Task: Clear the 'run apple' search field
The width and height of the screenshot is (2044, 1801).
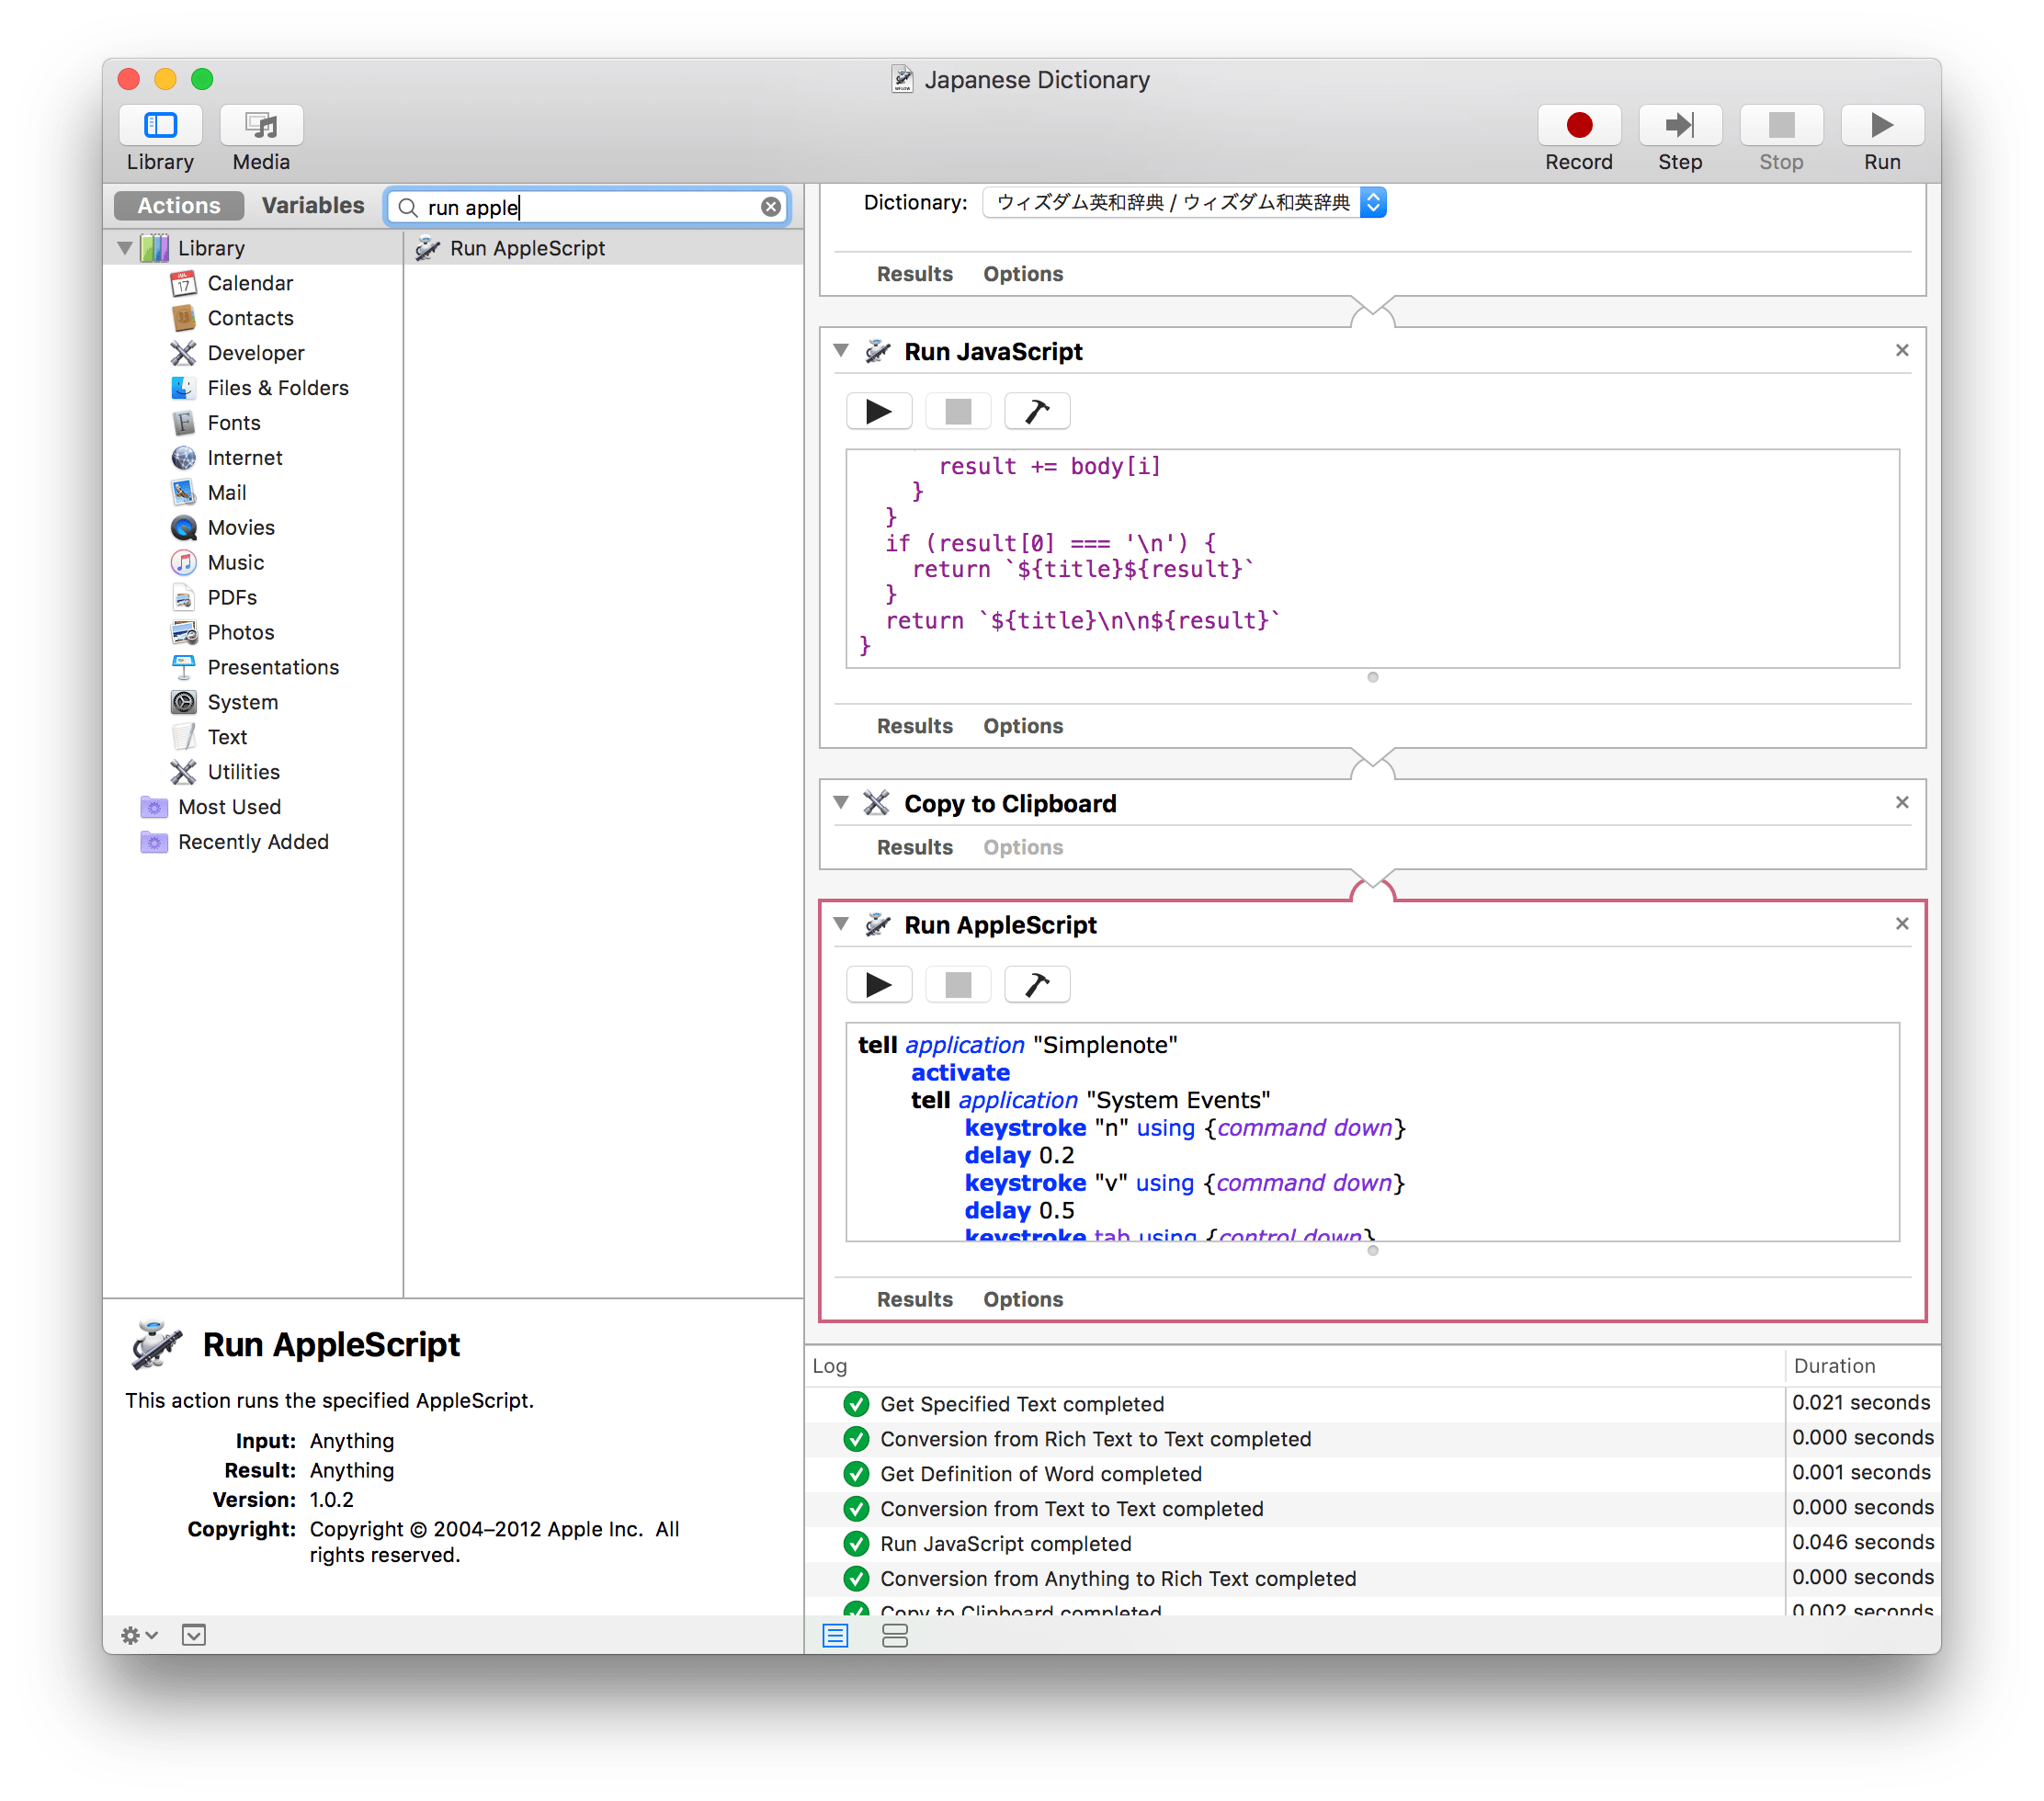Action: point(770,207)
